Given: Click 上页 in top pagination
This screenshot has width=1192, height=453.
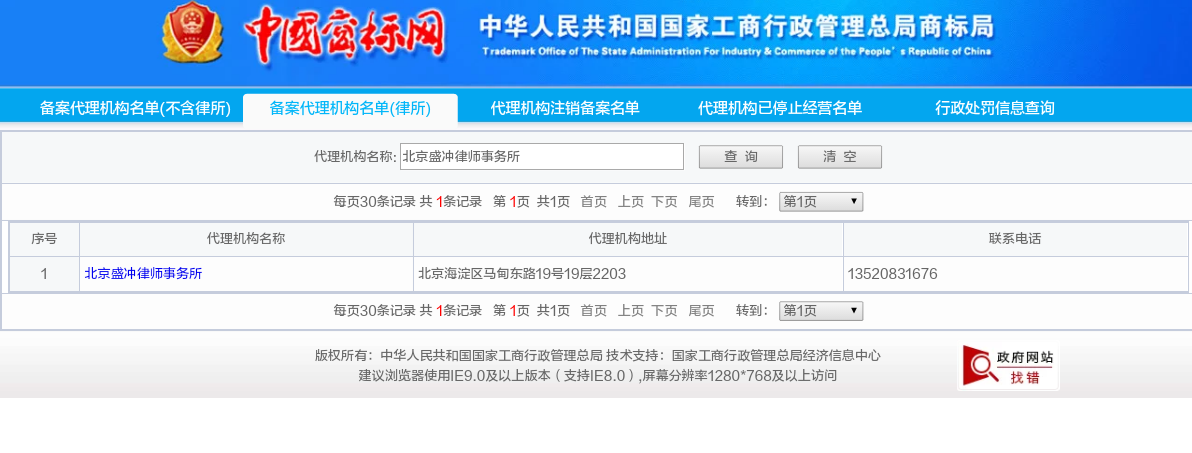Looking at the screenshot, I should 630,201.
